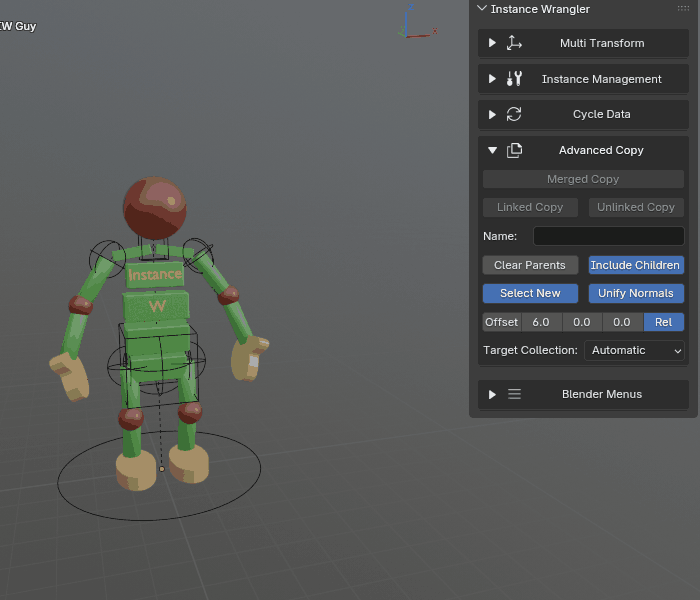Click the Target Collection label

coord(530,350)
